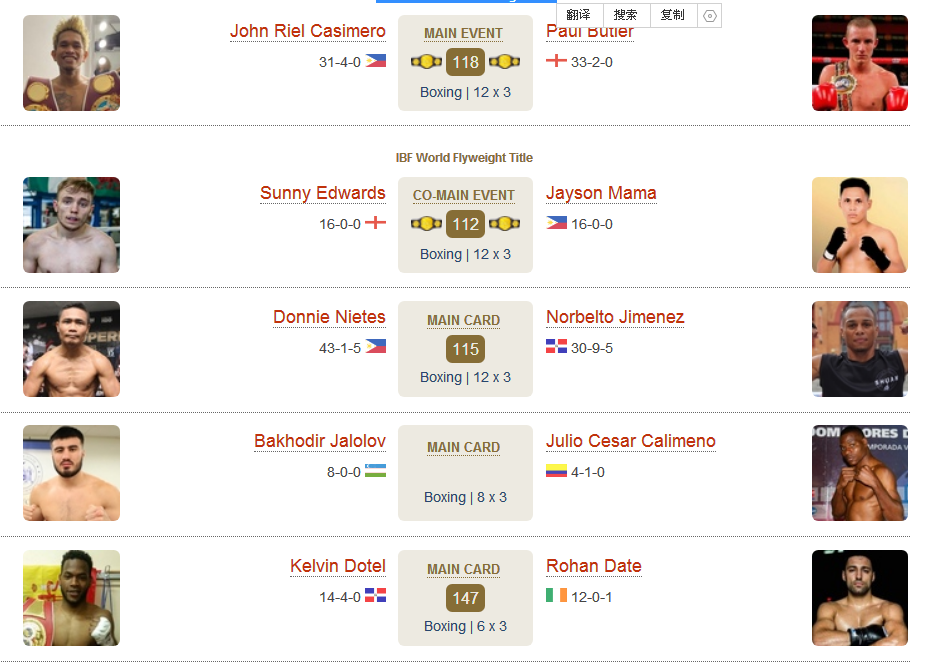The height and width of the screenshot is (666, 933).
Task: Click Bakhodir Jalolov's photo thumbnail
Action: 71,473
